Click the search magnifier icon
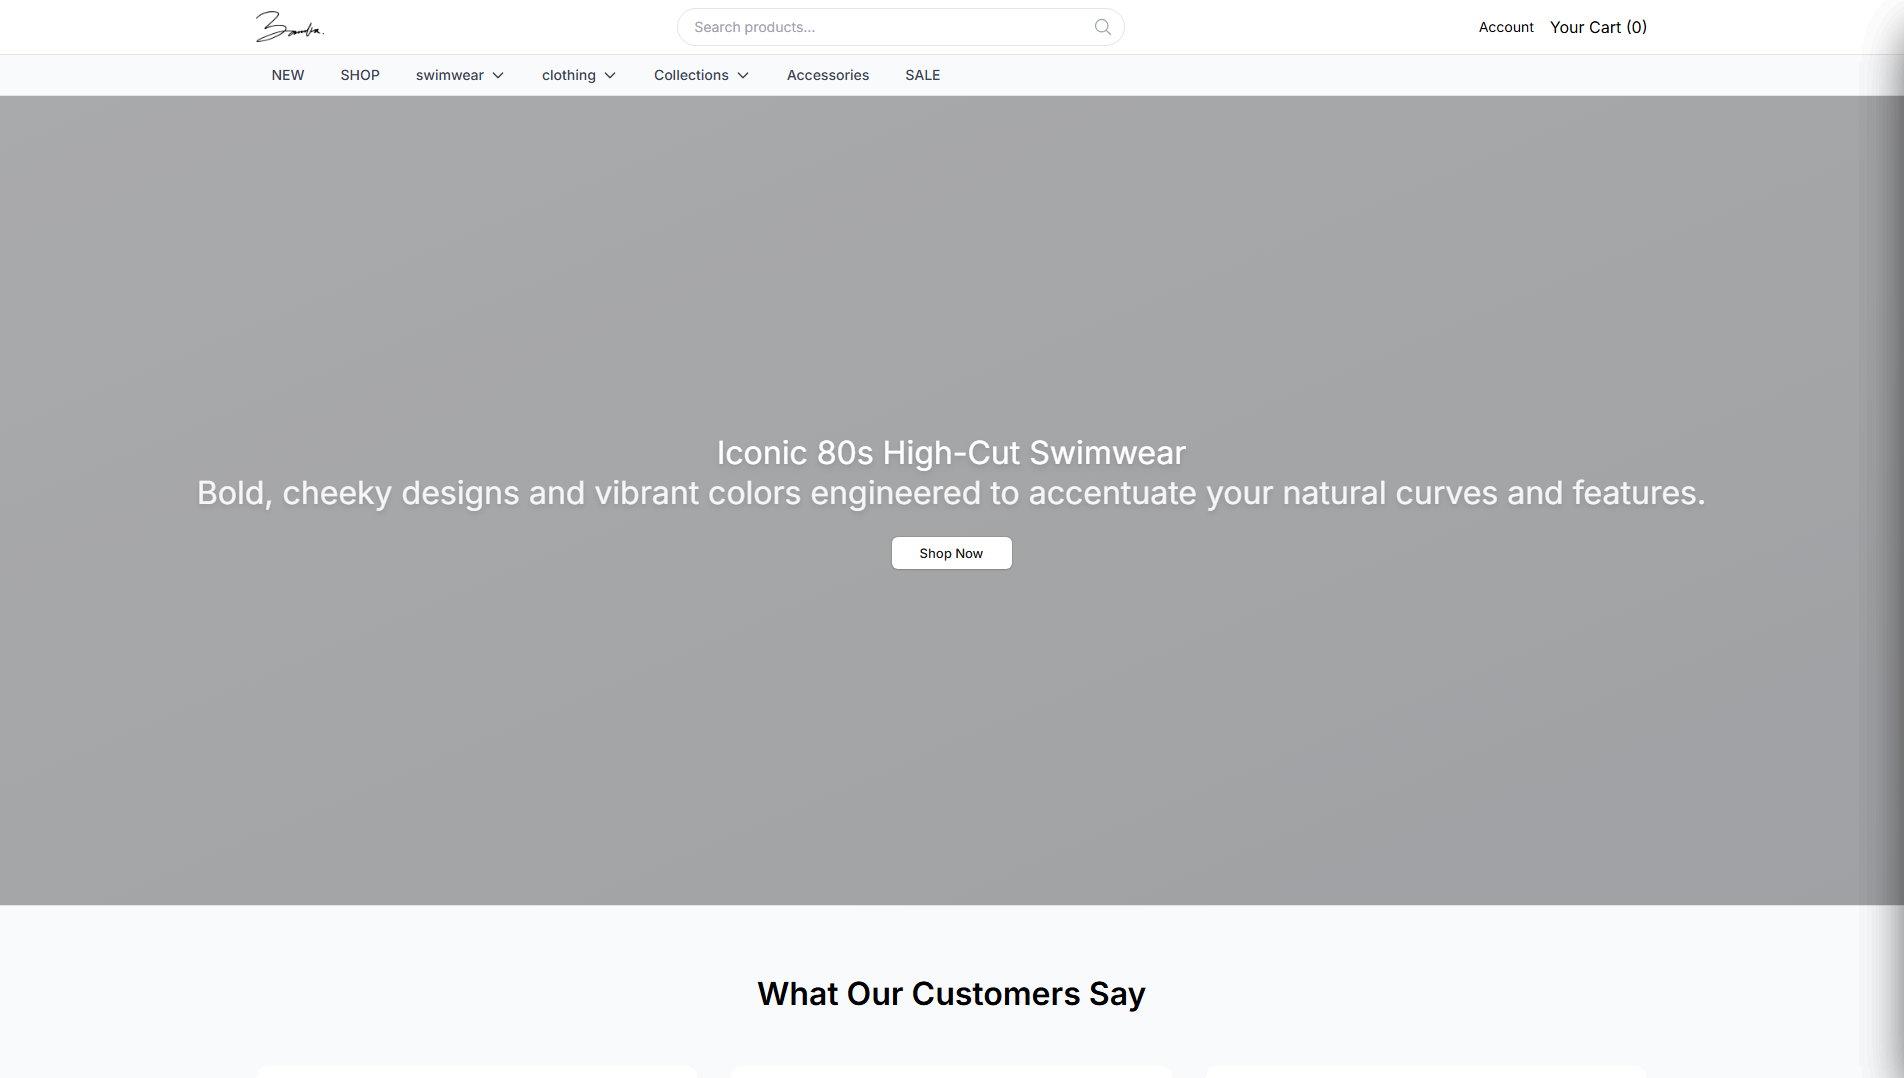 (x=1102, y=27)
